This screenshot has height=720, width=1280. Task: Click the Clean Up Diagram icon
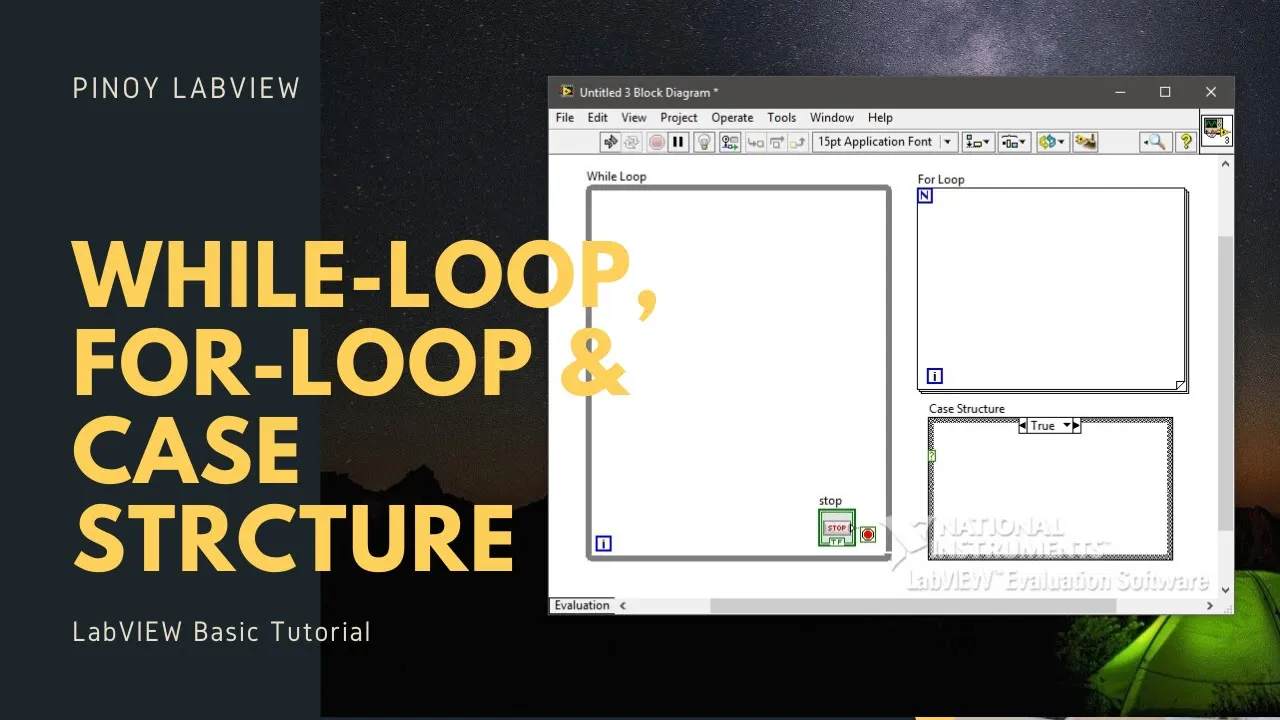tap(1085, 142)
